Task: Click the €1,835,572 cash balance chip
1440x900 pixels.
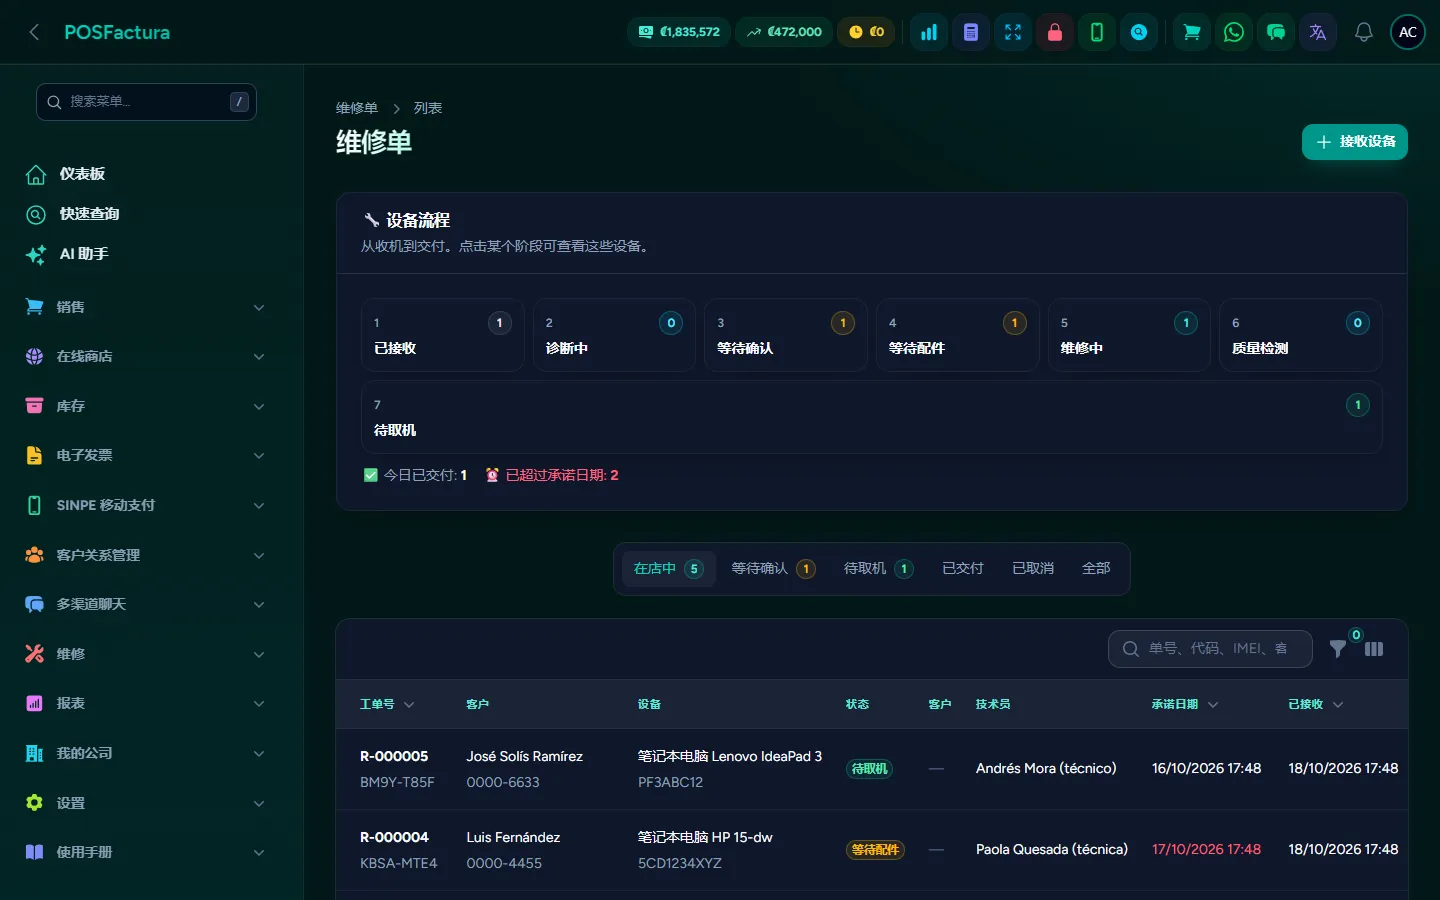Action: click(x=679, y=32)
